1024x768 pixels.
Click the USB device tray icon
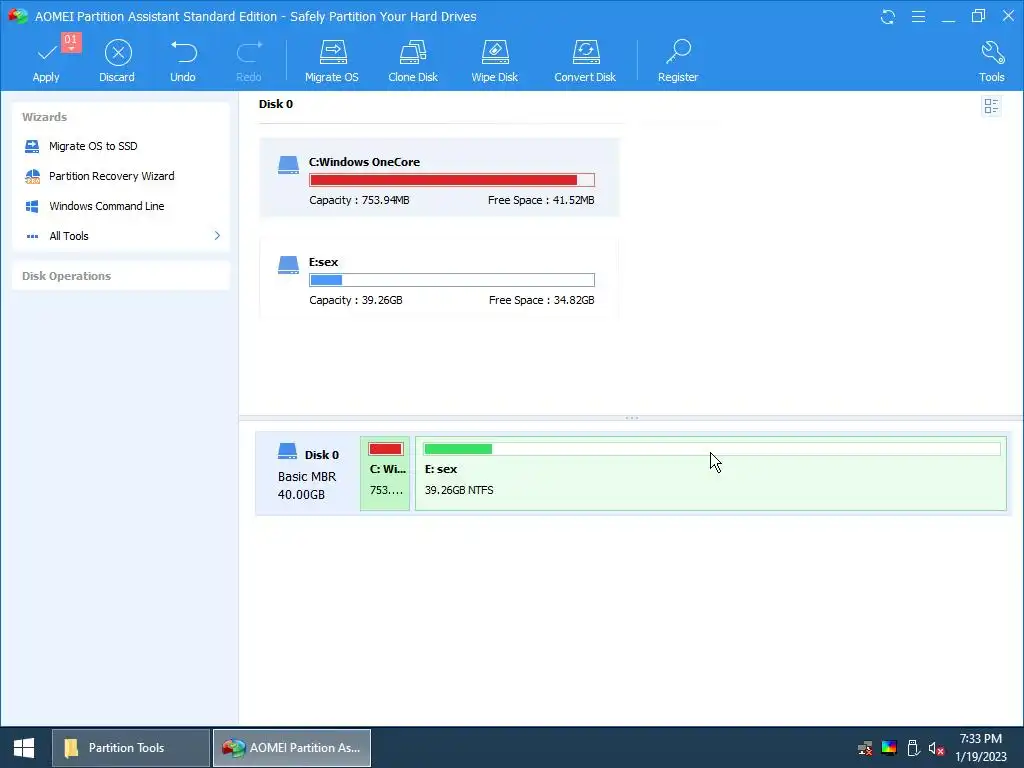[913, 748]
